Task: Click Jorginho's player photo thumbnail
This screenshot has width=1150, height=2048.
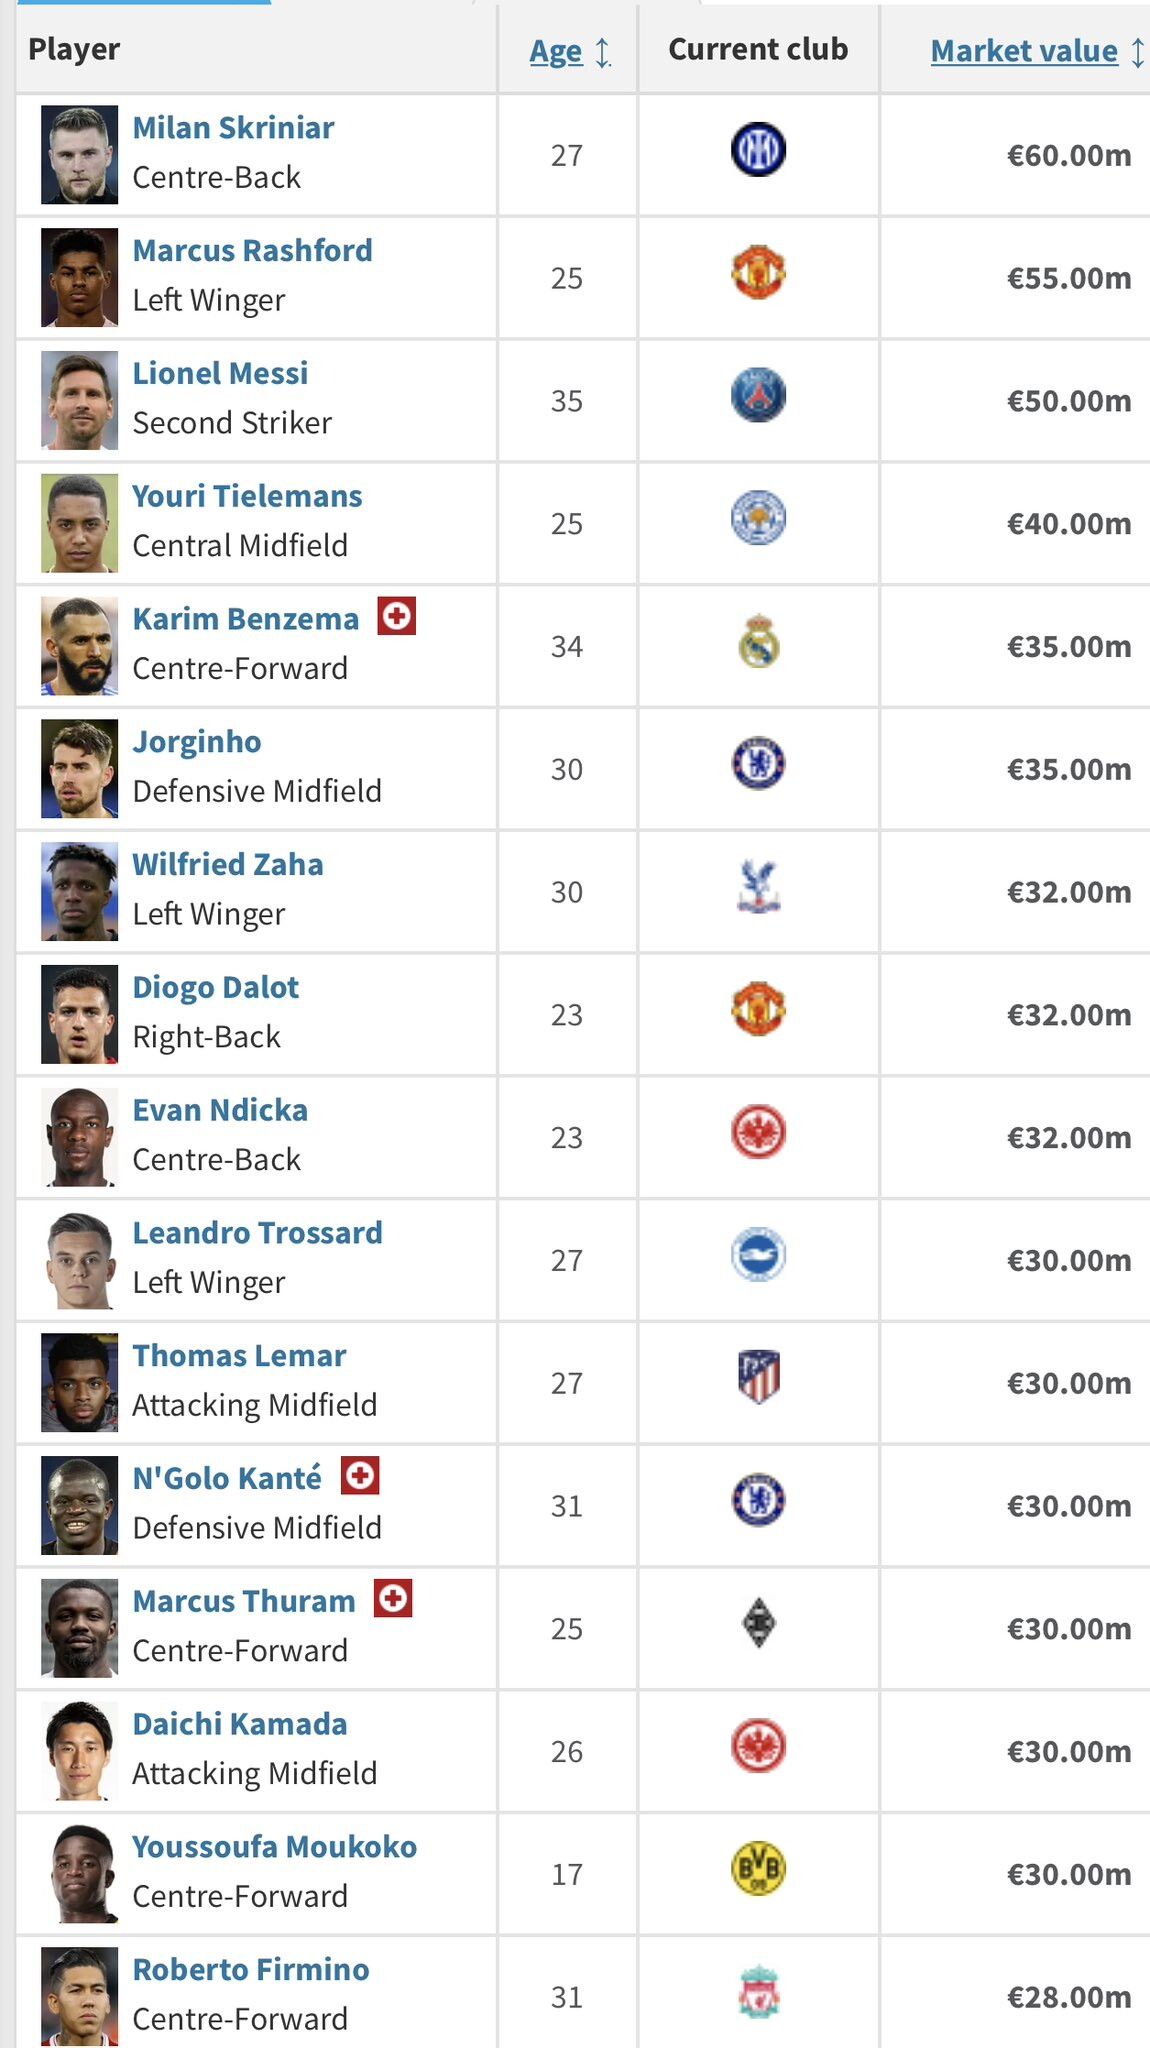Action: tap(79, 769)
